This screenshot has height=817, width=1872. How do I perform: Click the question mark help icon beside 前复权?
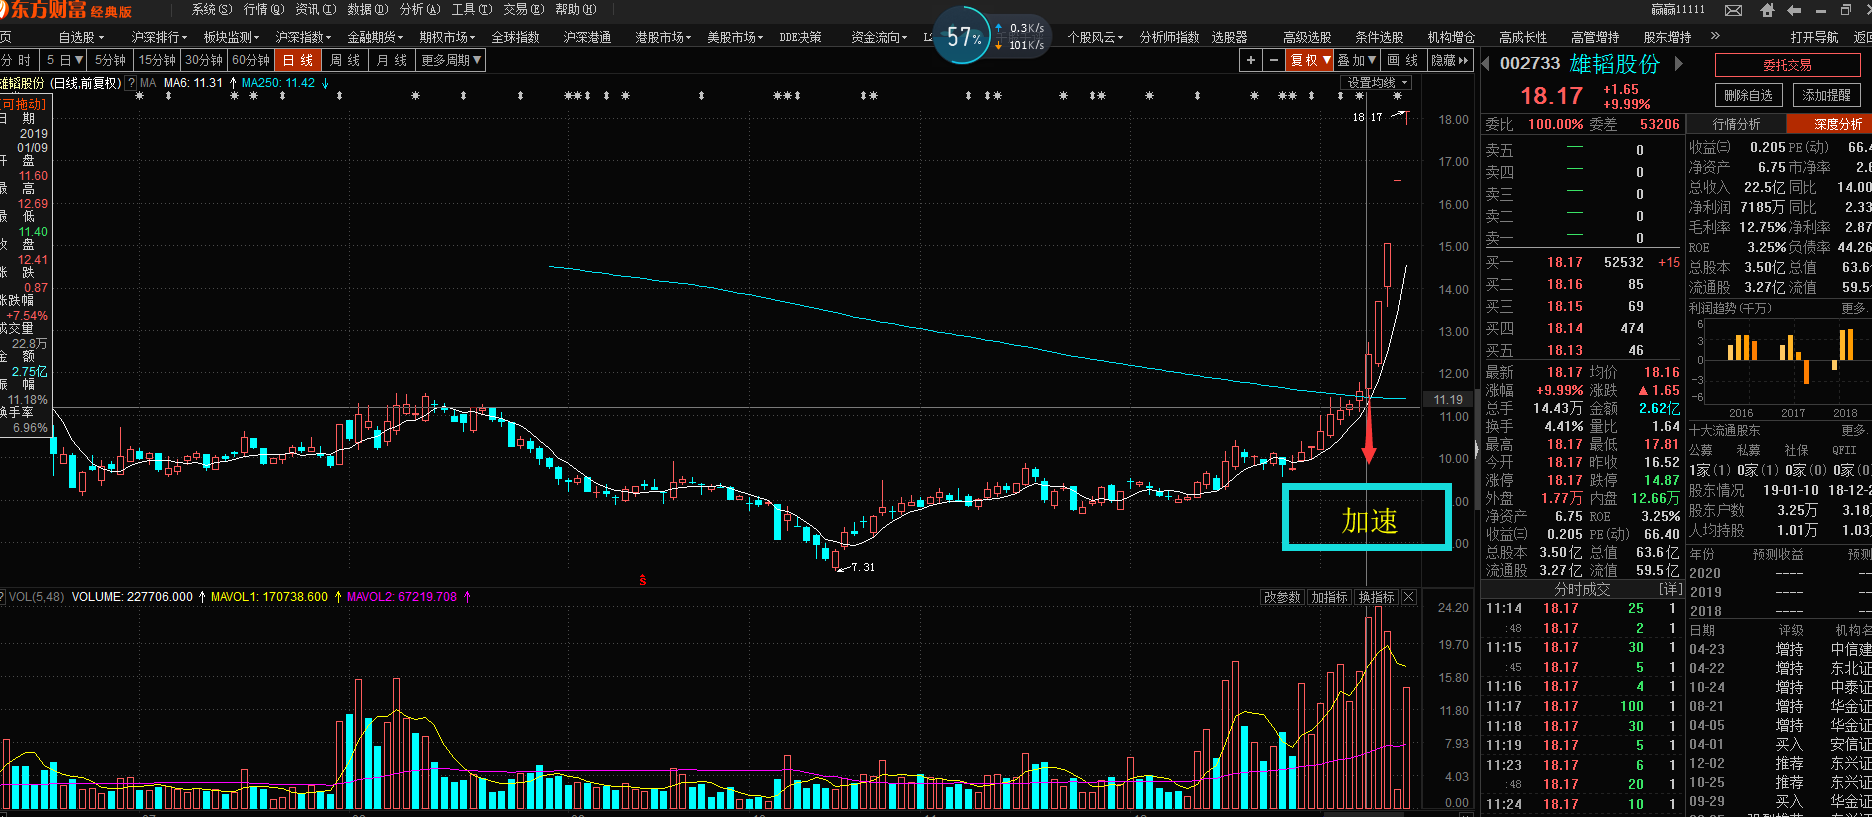click(x=132, y=83)
